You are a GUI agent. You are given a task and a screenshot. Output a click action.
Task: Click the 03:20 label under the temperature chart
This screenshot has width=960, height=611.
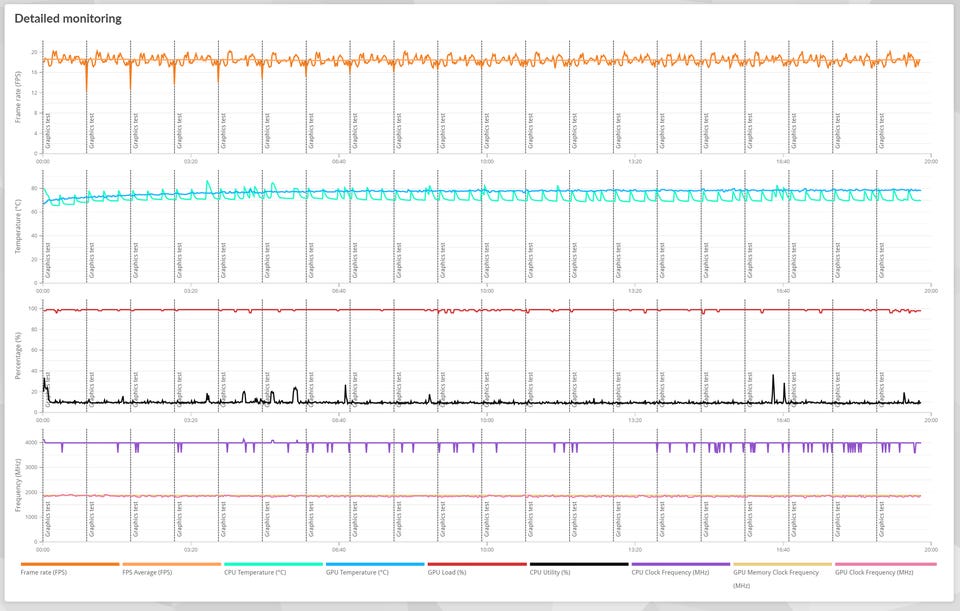click(x=190, y=291)
